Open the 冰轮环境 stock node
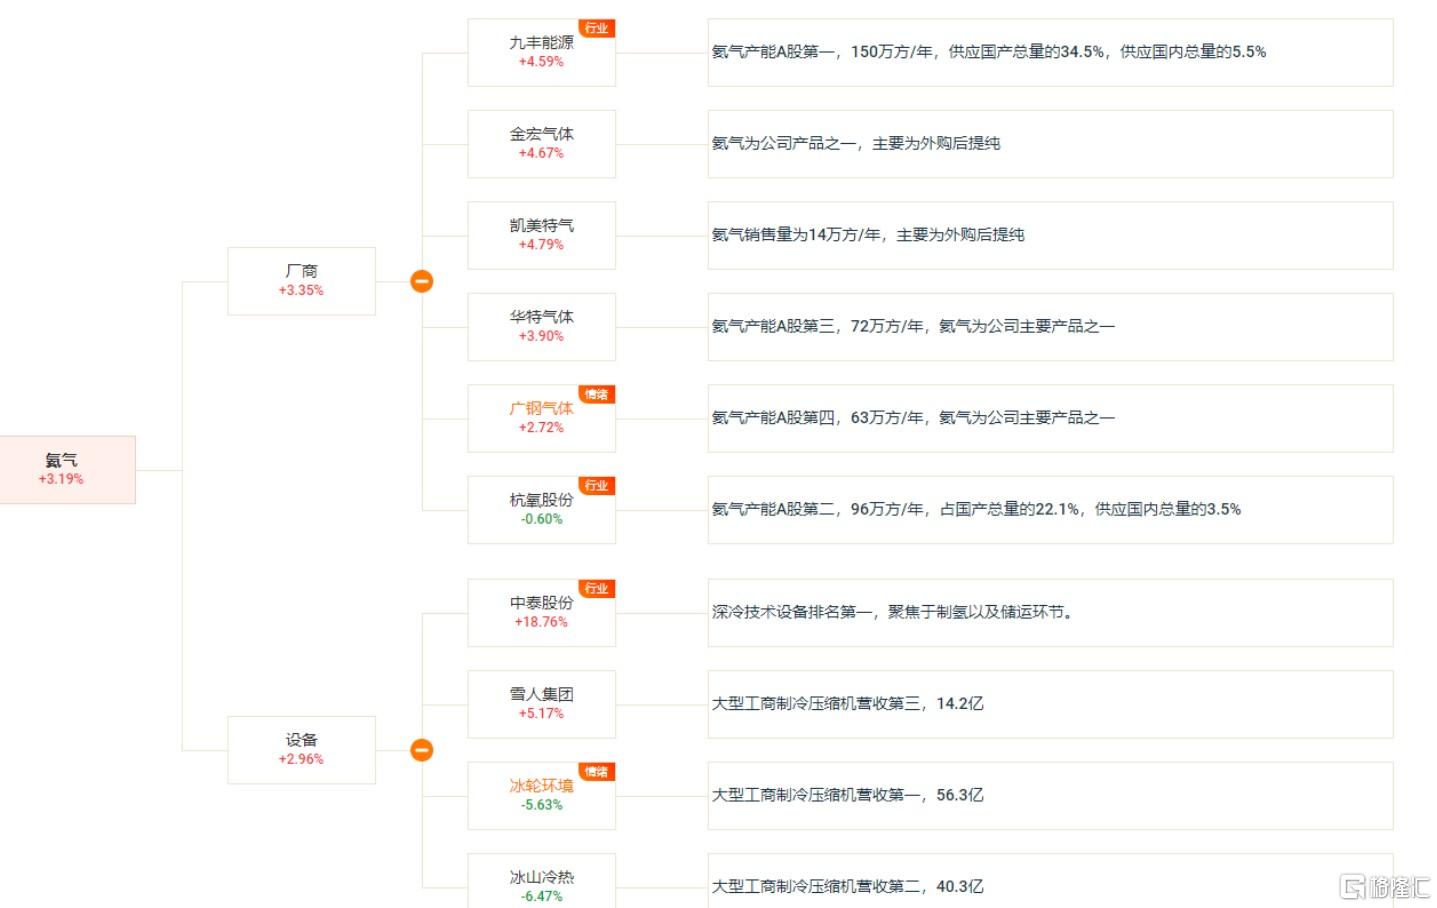The height and width of the screenshot is (908, 1437). tap(541, 796)
